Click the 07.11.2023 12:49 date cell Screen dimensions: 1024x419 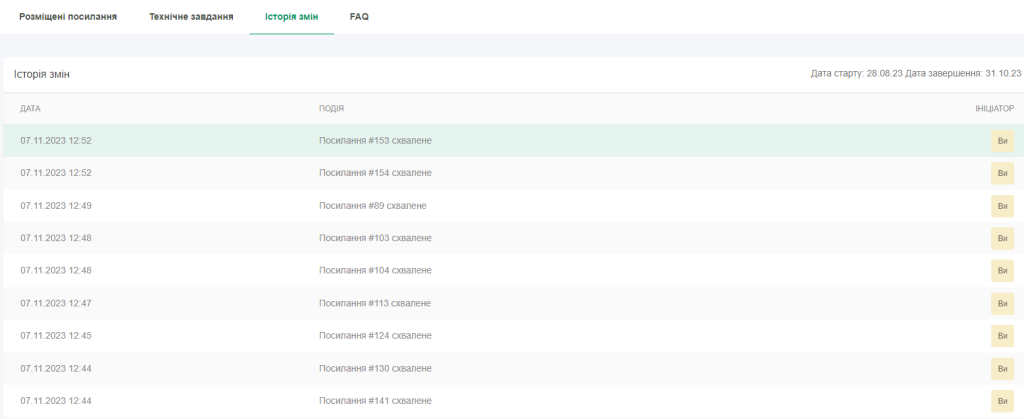tap(56, 206)
